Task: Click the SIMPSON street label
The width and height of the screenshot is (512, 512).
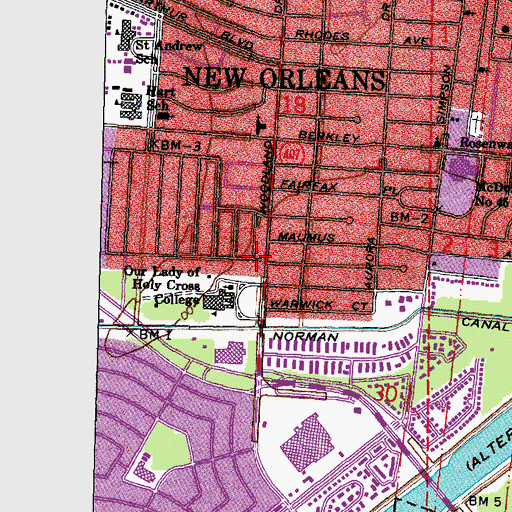Action: (445, 94)
